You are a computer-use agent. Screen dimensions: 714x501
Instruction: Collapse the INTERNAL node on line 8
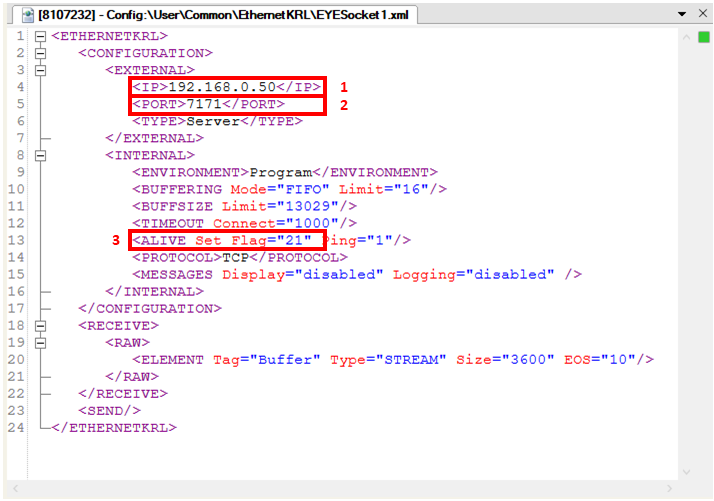[41, 156]
